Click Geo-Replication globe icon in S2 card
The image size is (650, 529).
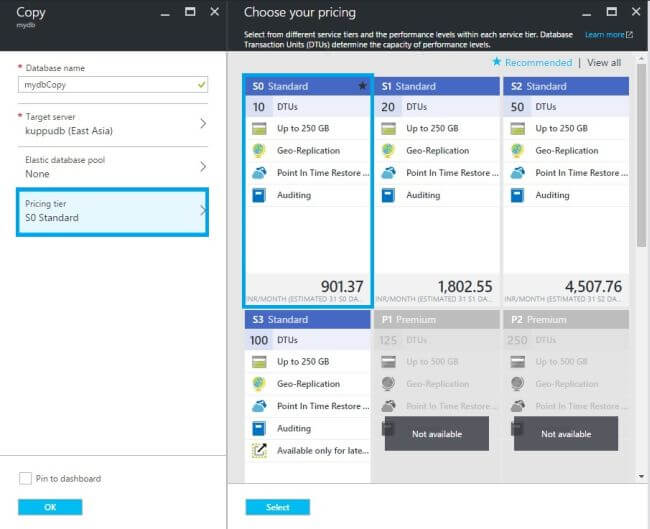click(517, 151)
